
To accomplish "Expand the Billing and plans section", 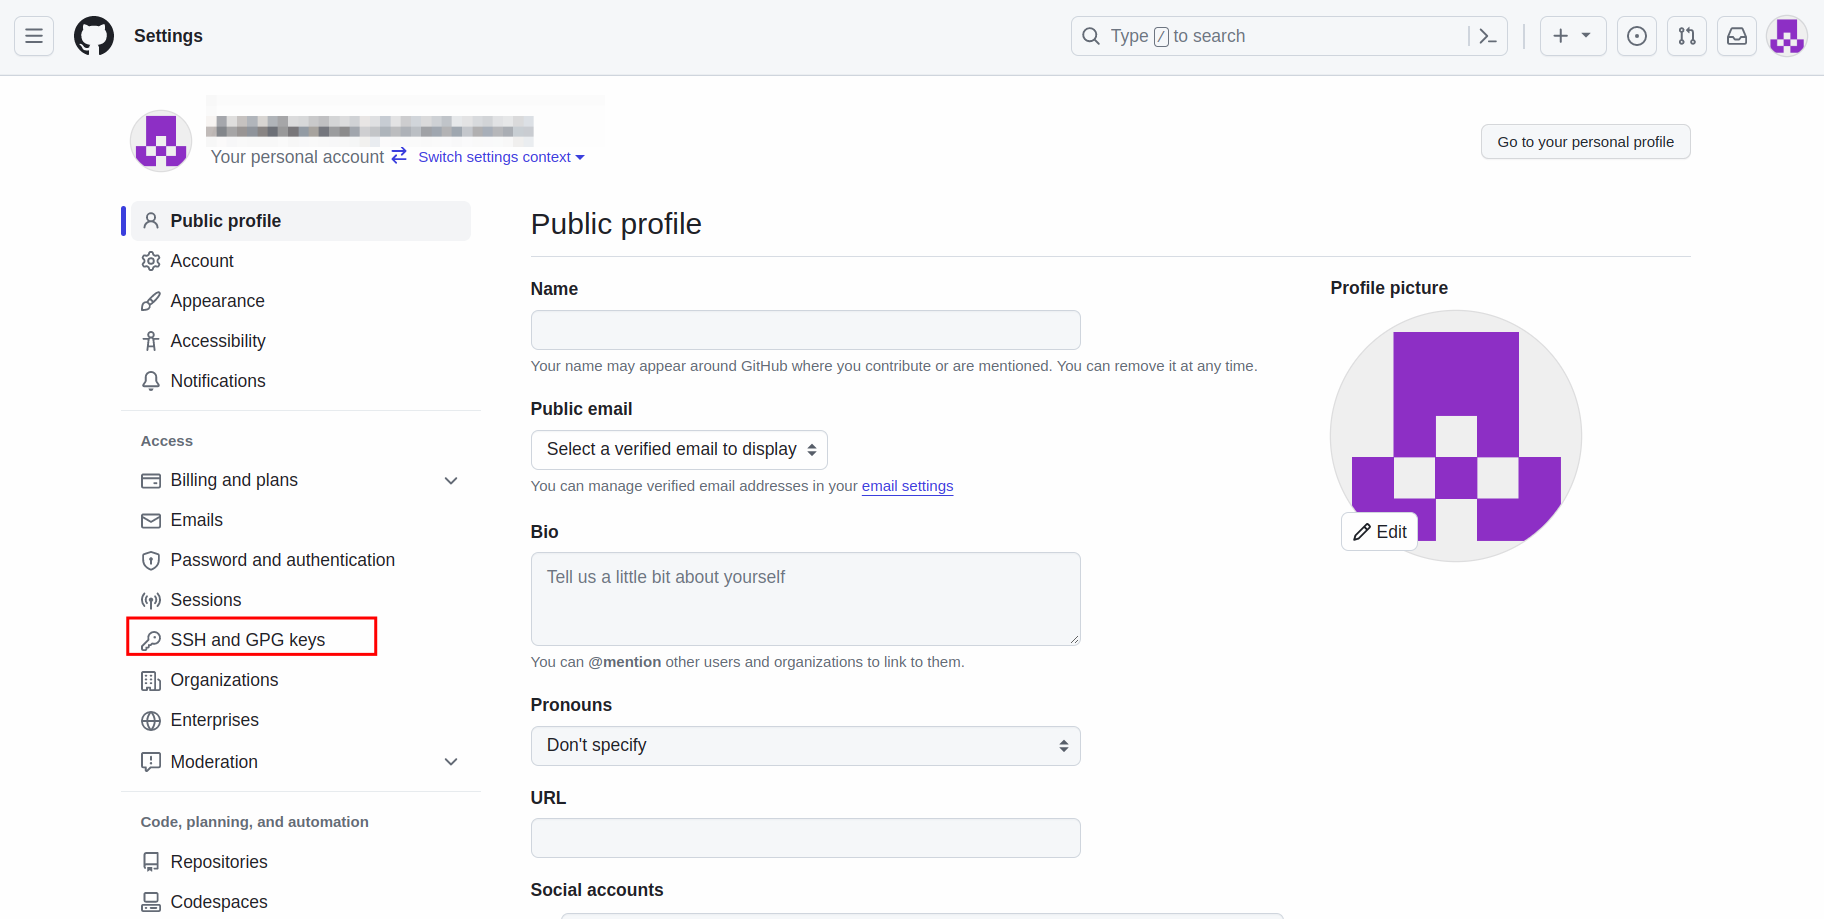I will tap(451, 481).
